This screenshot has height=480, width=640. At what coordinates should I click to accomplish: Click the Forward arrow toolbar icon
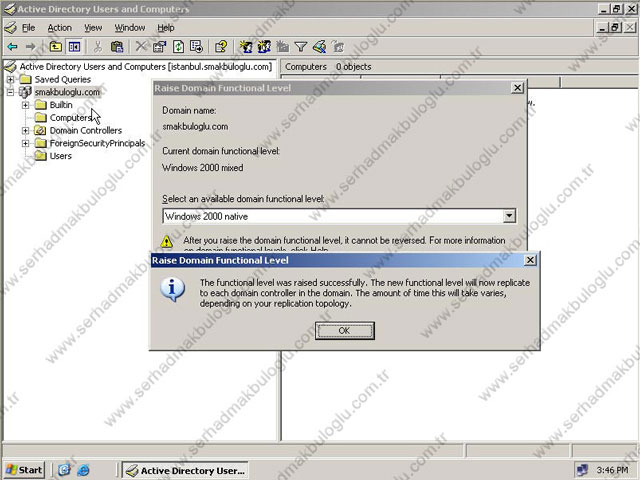coord(31,47)
